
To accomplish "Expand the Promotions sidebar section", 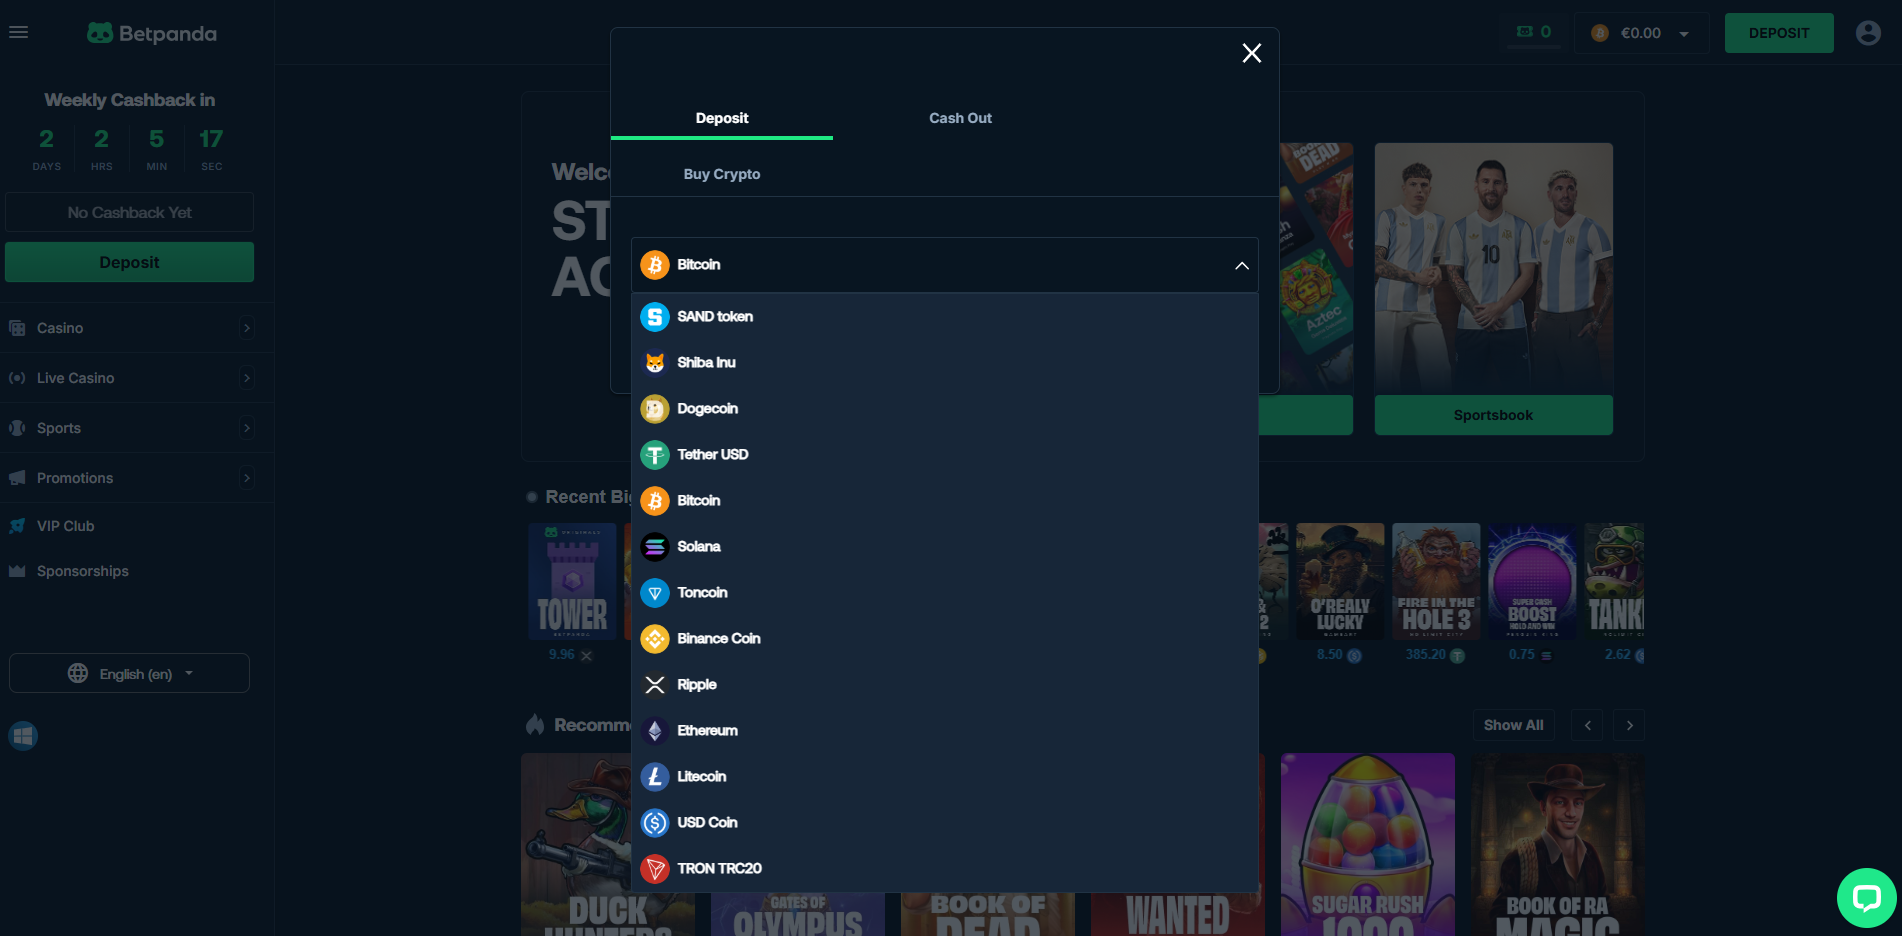I will click(x=247, y=478).
